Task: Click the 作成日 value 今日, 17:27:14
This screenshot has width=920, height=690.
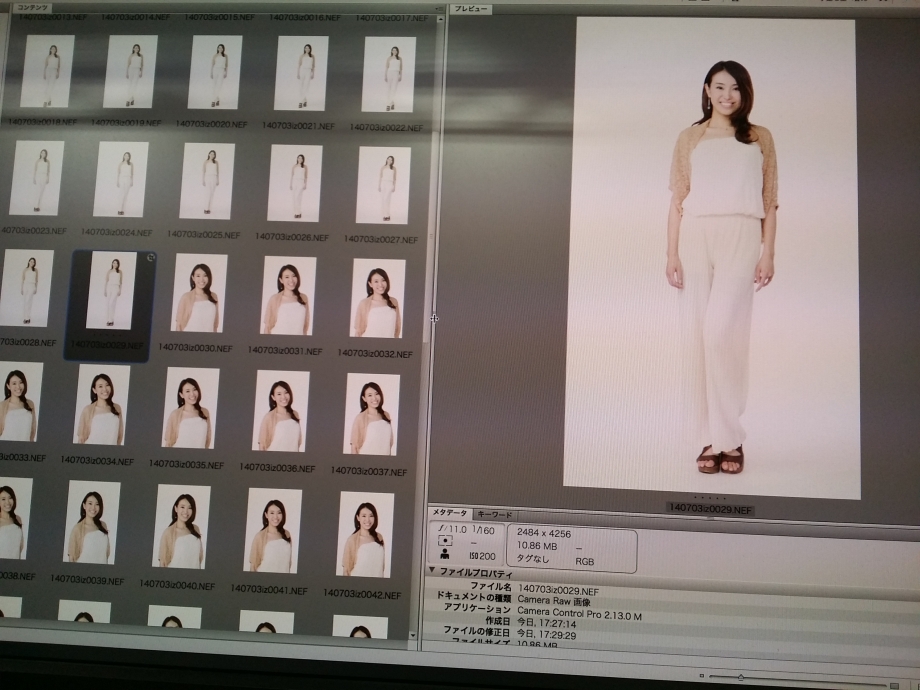Action: click(547, 623)
